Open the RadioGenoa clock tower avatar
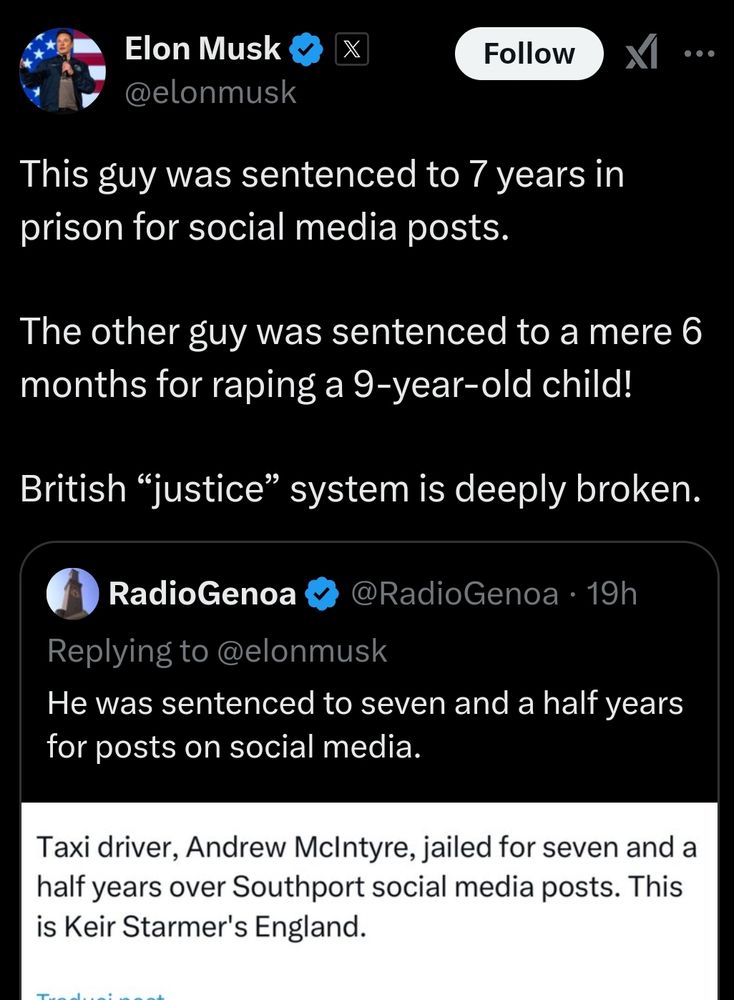The width and height of the screenshot is (734, 1000). point(73,594)
